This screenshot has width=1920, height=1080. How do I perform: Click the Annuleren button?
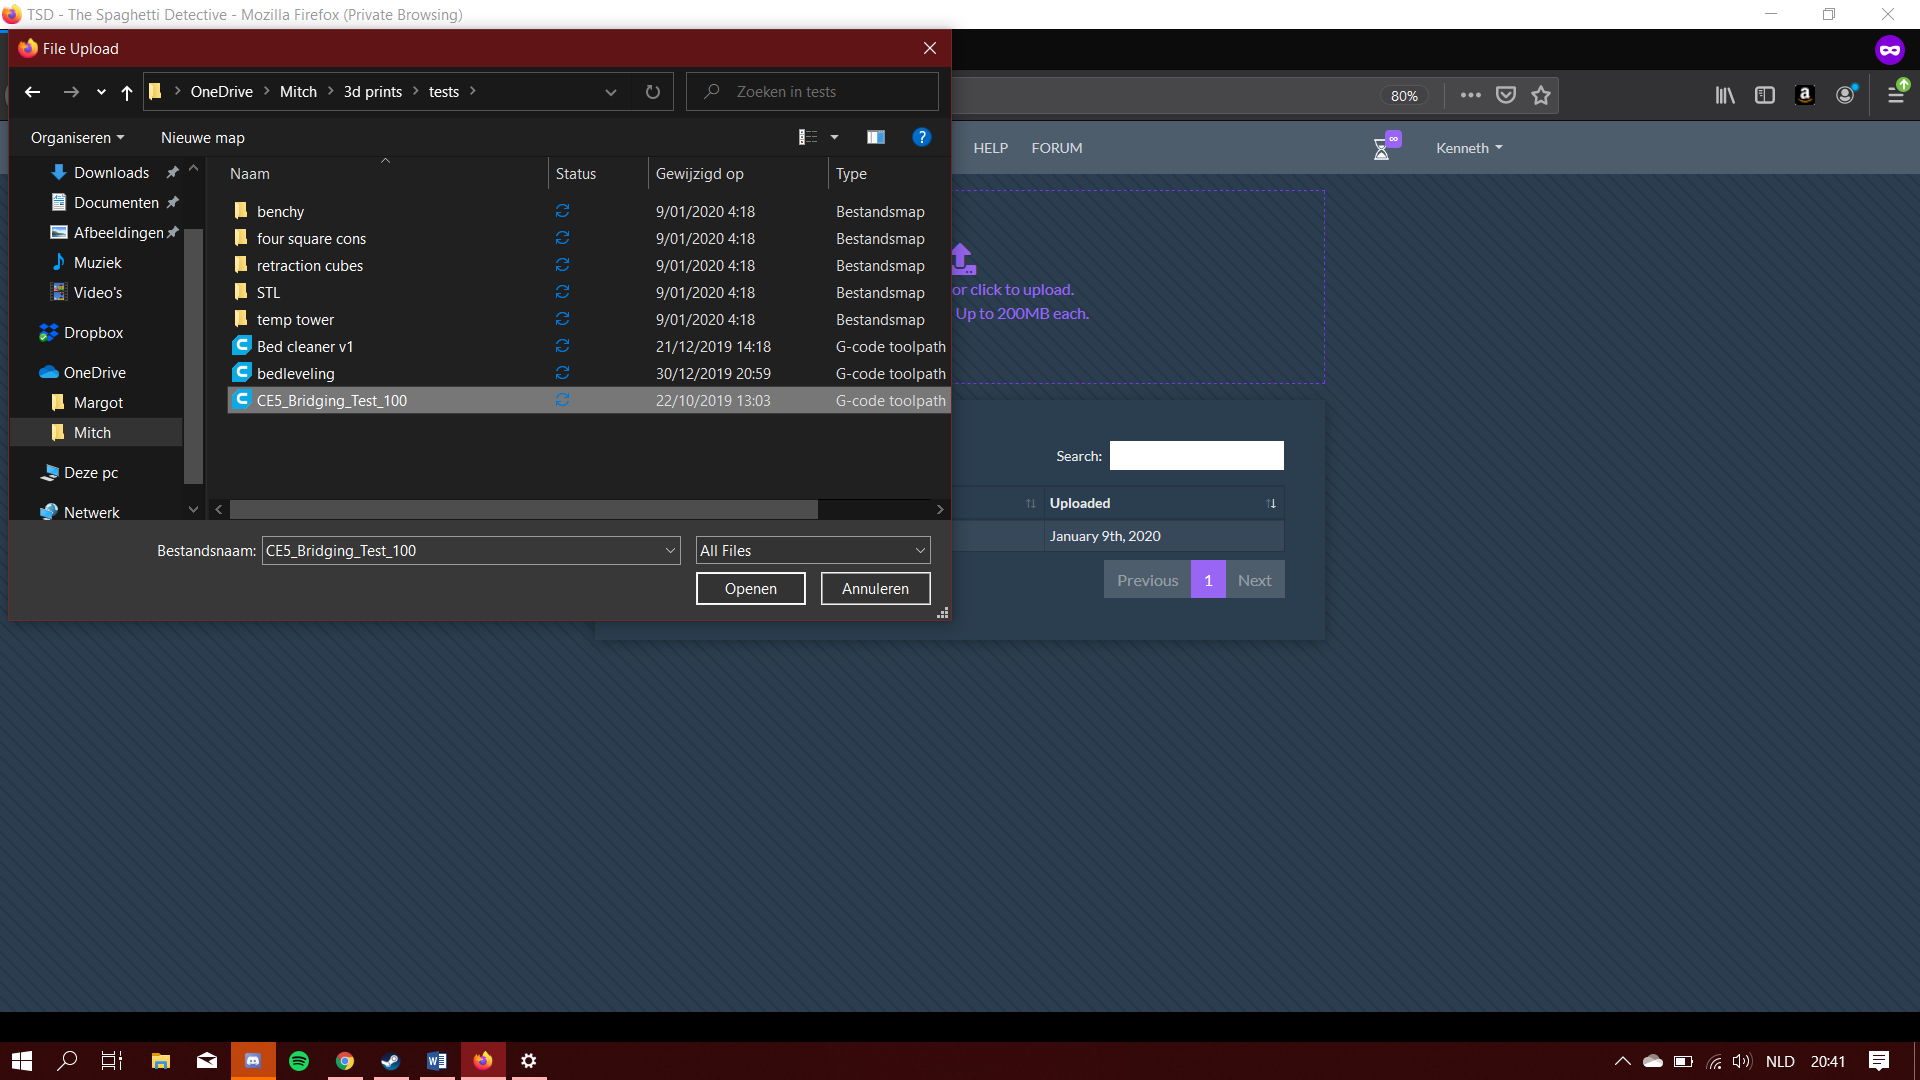tap(875, 589)
